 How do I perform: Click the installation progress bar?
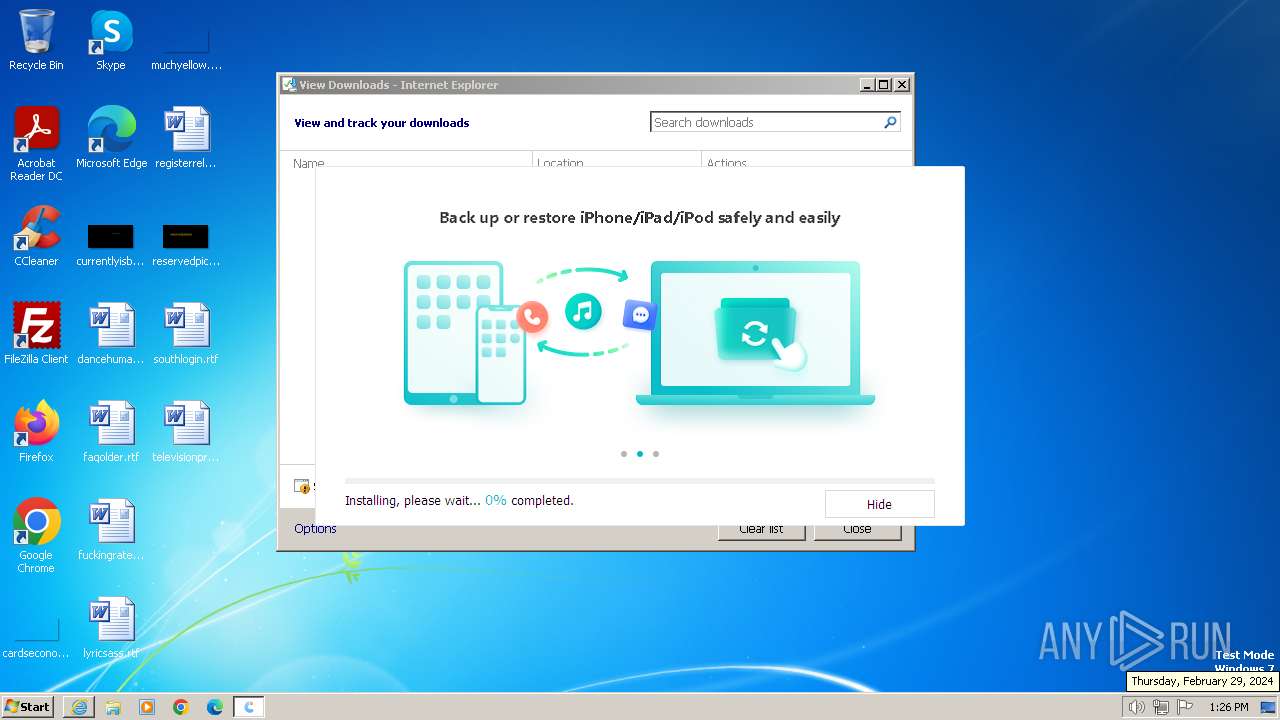click(x=640, y=481)
